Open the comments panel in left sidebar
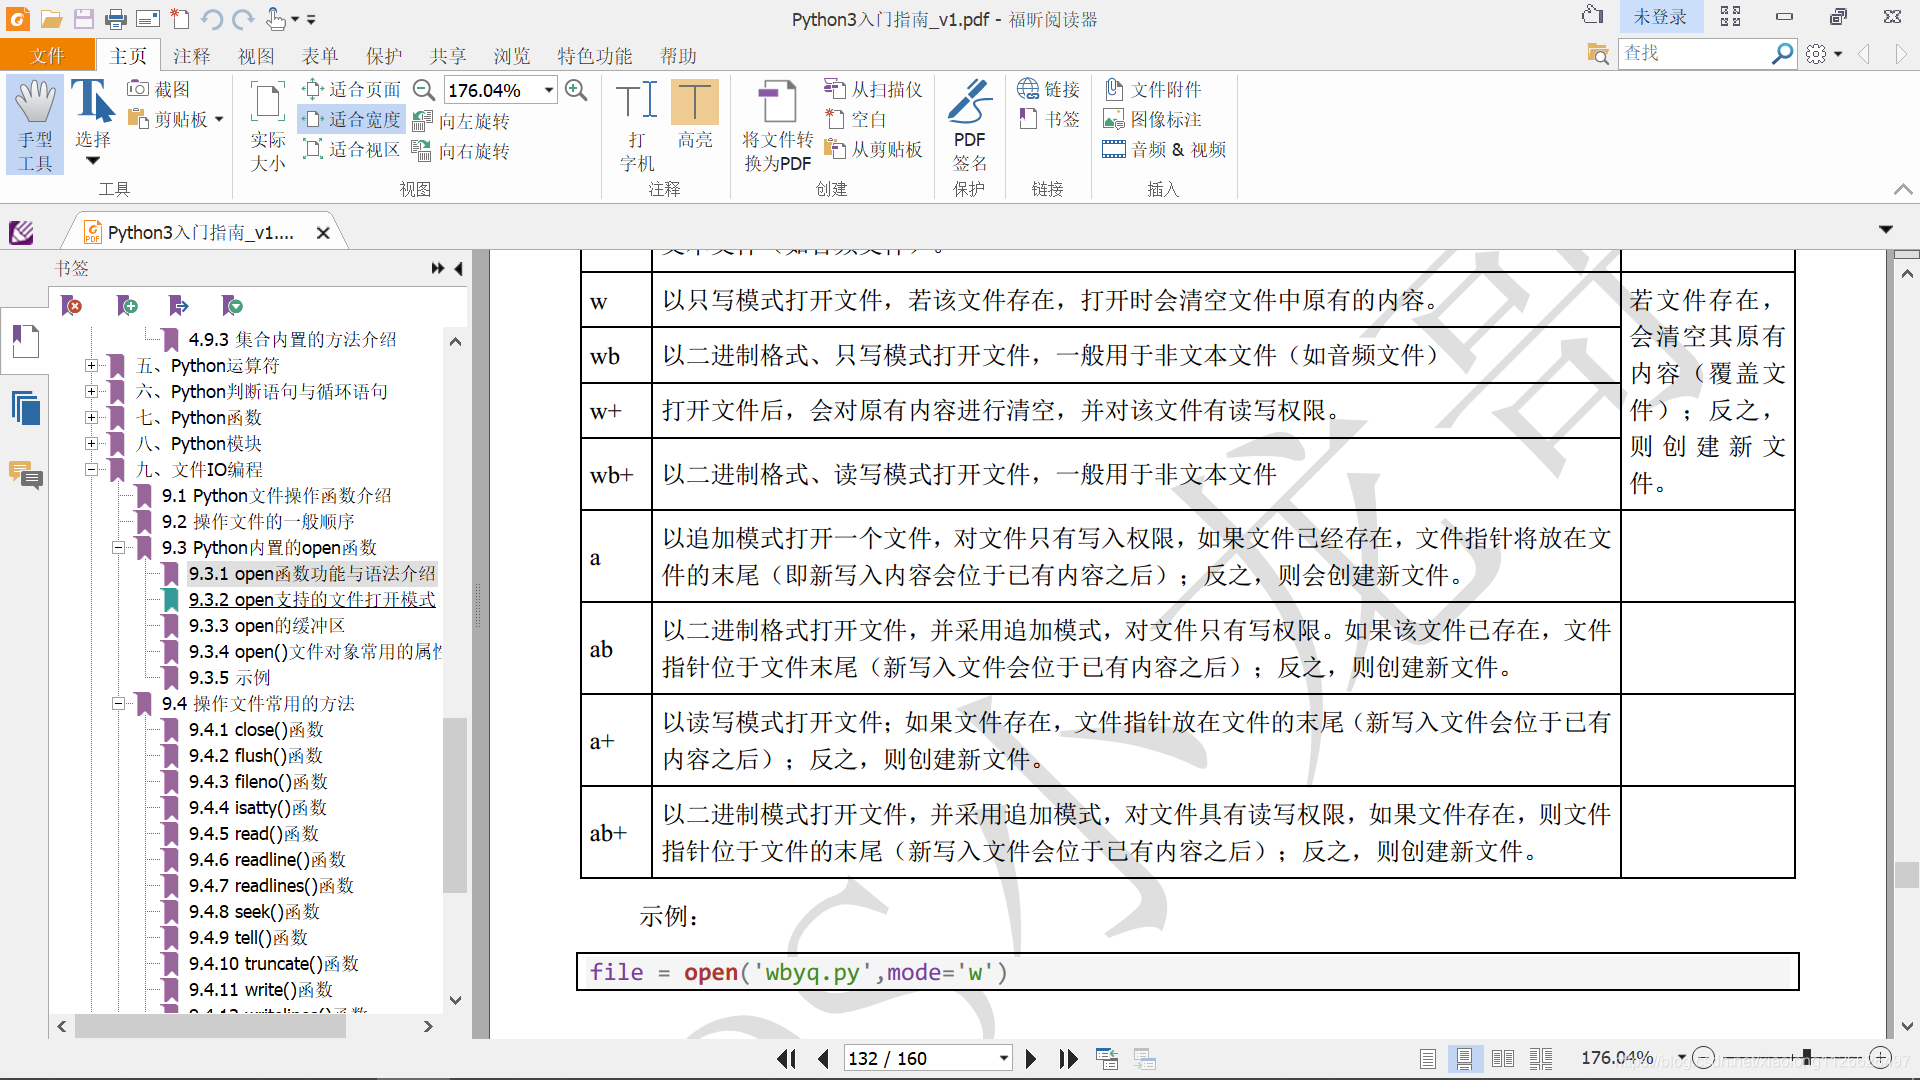 coord(25,475)
